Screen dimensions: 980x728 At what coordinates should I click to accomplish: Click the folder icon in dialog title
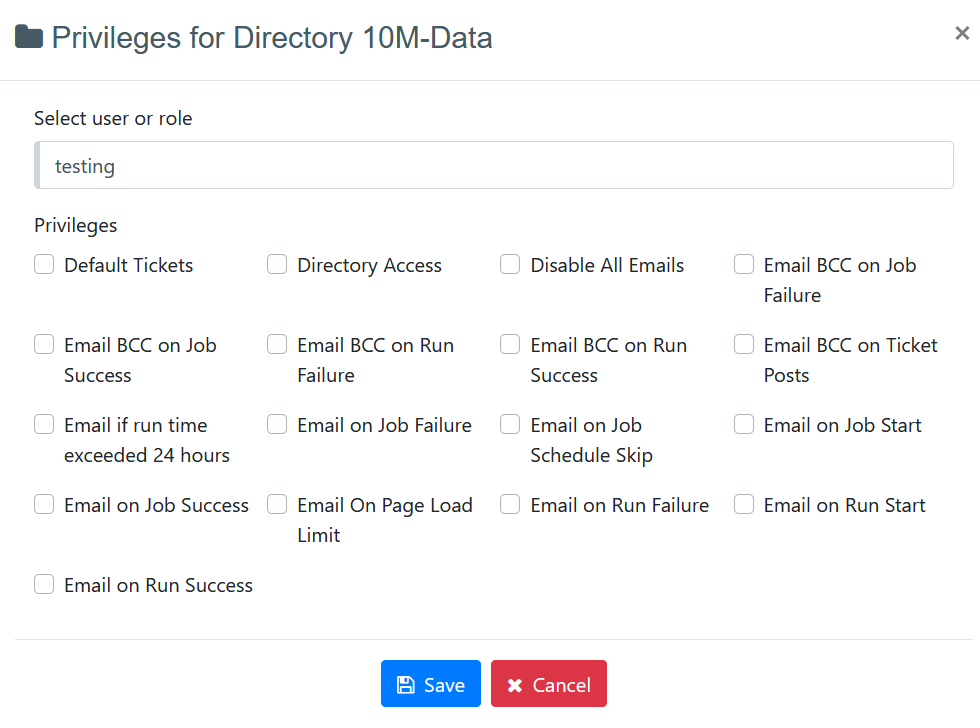29,38
